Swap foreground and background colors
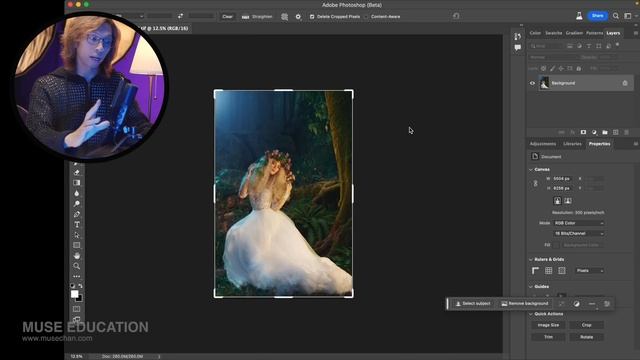The image size is (640, 360). pyautogui.click(x=80, y=286)
